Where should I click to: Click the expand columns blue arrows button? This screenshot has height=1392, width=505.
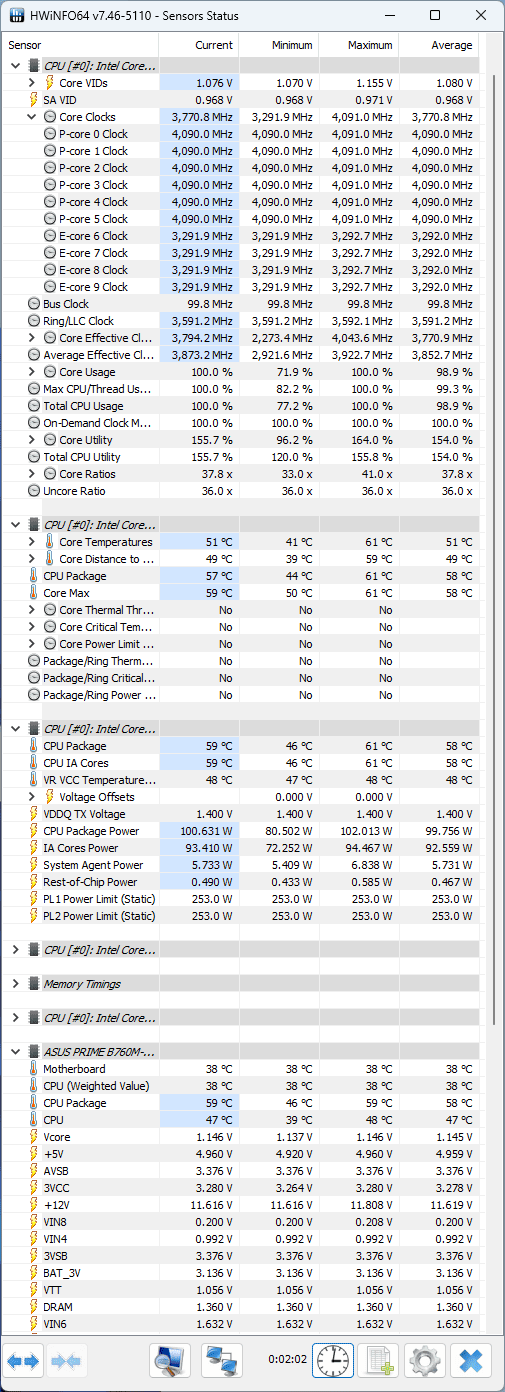click(24, 1360)
